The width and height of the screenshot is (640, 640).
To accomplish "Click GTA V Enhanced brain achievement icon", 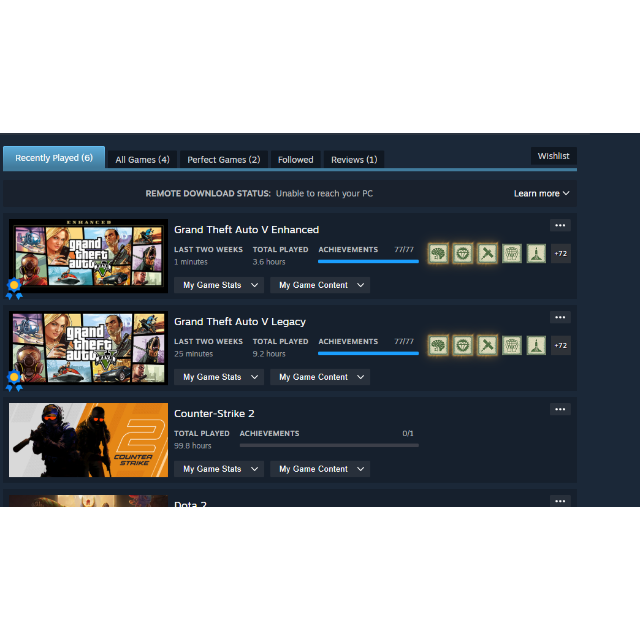I will [x=438, y=253].
